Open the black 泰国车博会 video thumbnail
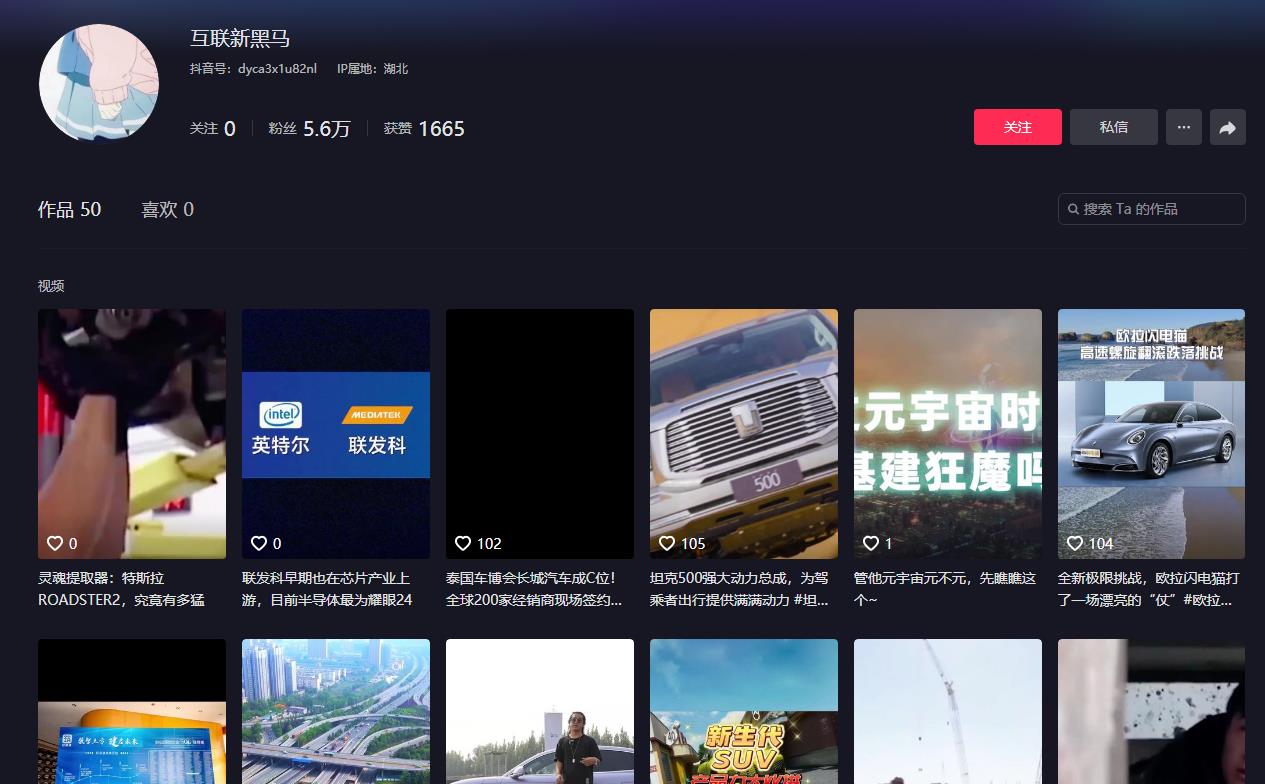The width and height of the screenshot is (1265, 784). click(540, 434)
